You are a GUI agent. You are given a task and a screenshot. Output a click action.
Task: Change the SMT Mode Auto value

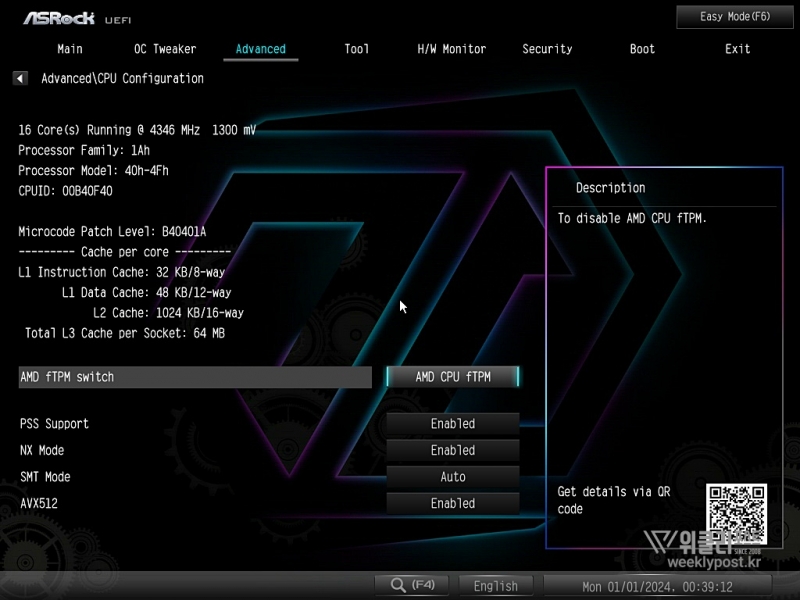[453, 477]
